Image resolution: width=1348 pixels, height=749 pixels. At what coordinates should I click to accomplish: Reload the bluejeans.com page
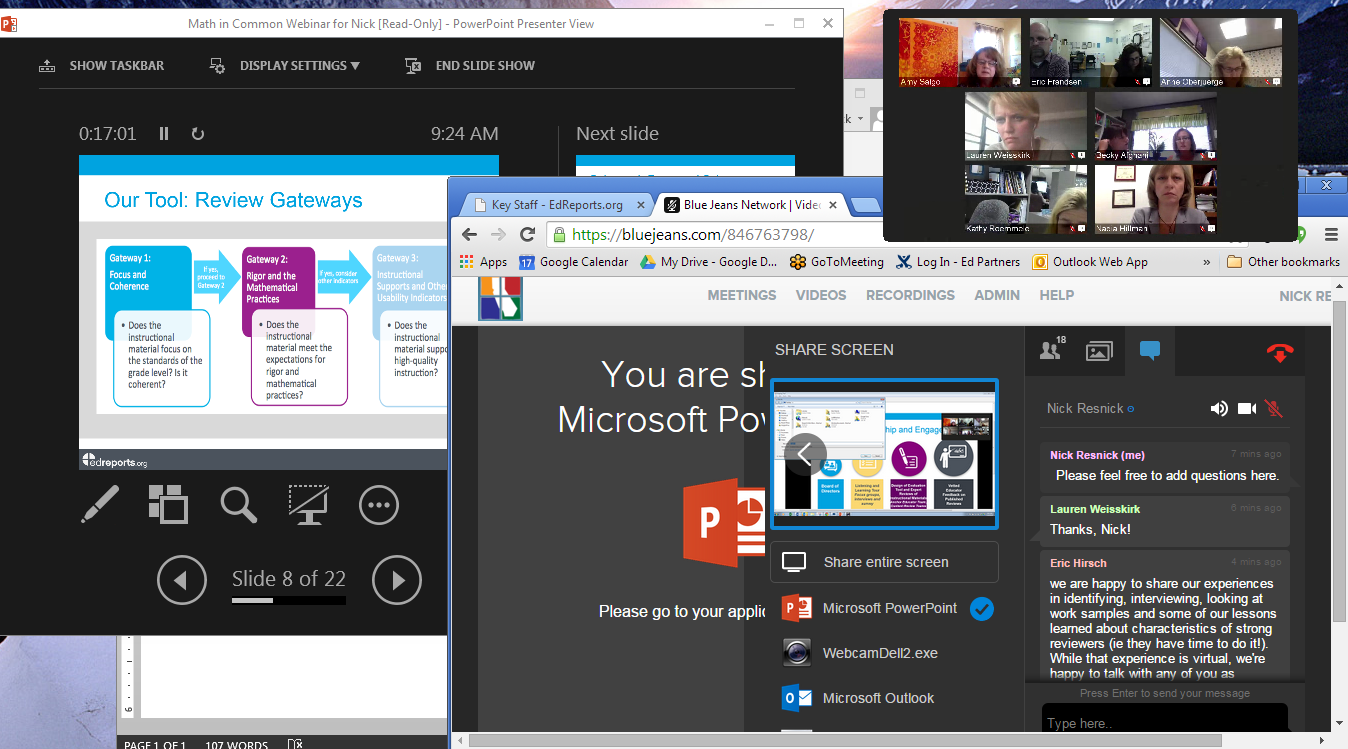pyautogui.click(x=528, y=235)
